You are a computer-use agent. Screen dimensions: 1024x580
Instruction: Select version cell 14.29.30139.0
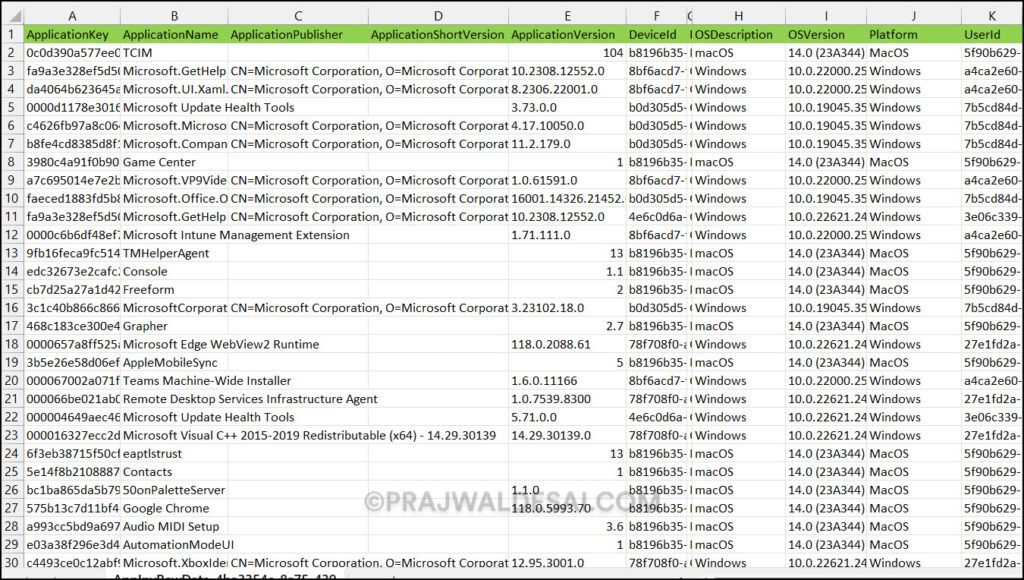coord(568,435)
